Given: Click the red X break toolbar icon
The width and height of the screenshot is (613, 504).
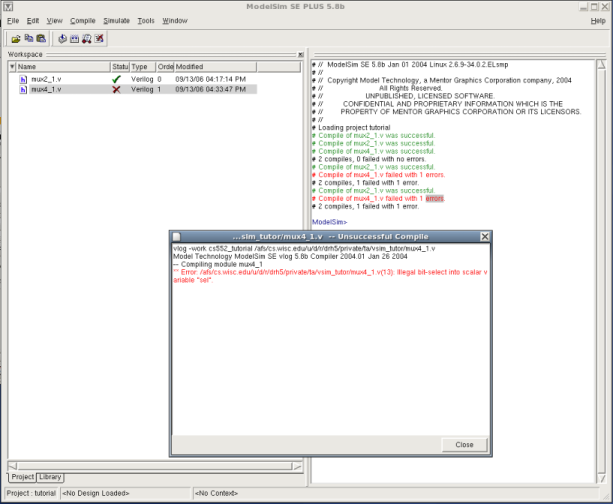Looking at the screenshot, I should click(99, 38).
